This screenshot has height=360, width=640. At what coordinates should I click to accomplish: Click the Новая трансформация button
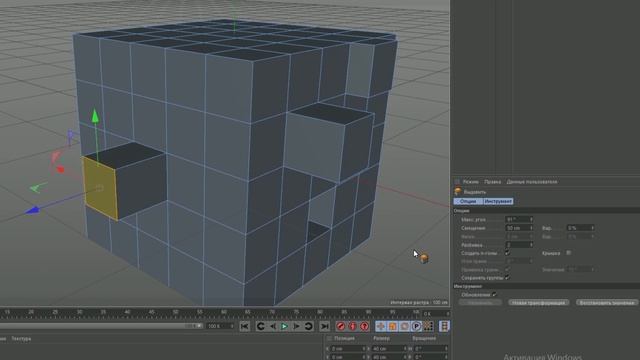tap(538, 303)
